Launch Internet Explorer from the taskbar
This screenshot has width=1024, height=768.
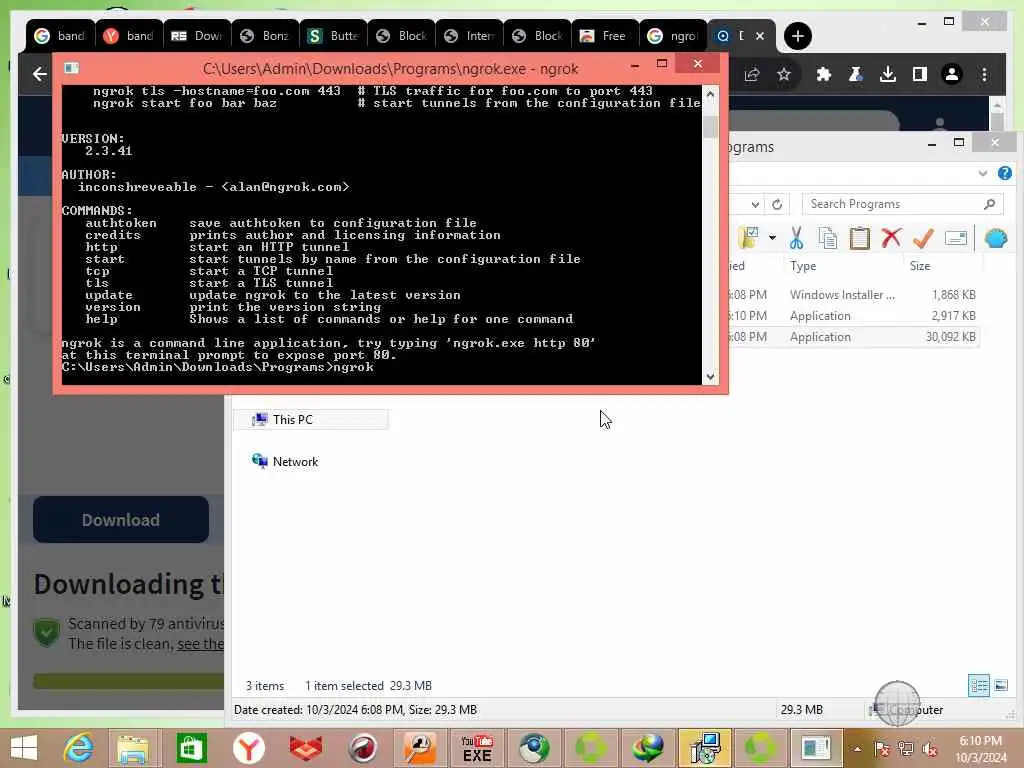78,748
